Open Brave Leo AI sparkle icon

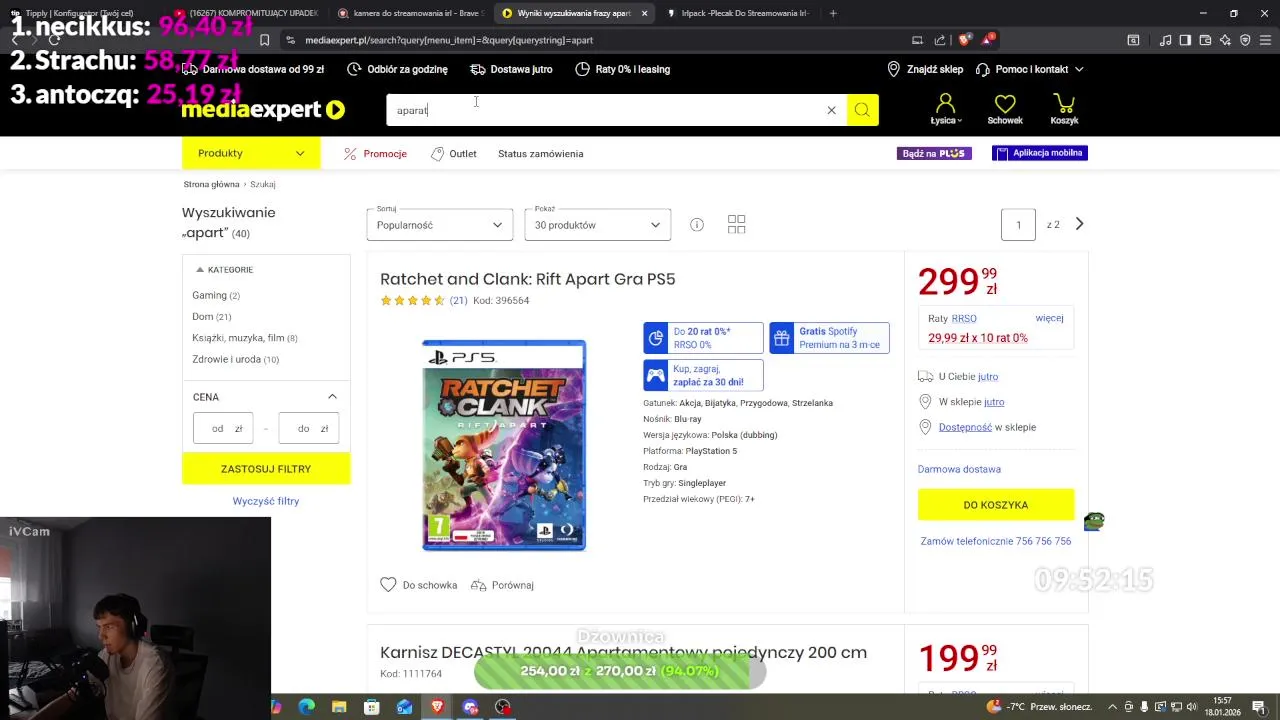coord(1225,40)
